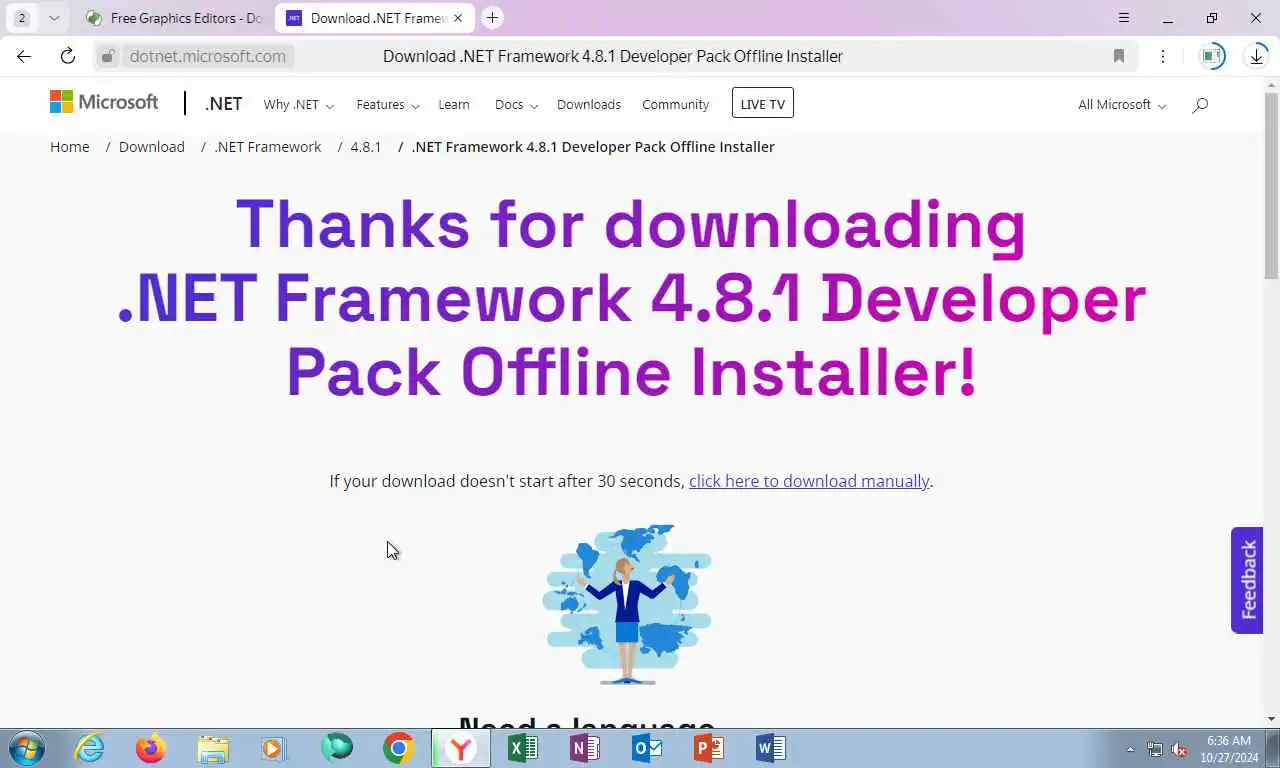The height and width of the screenshot is (768, 1280).
Task: Launch Excel from taskbar
Action: pyautogui.click(x=523, y=748)
